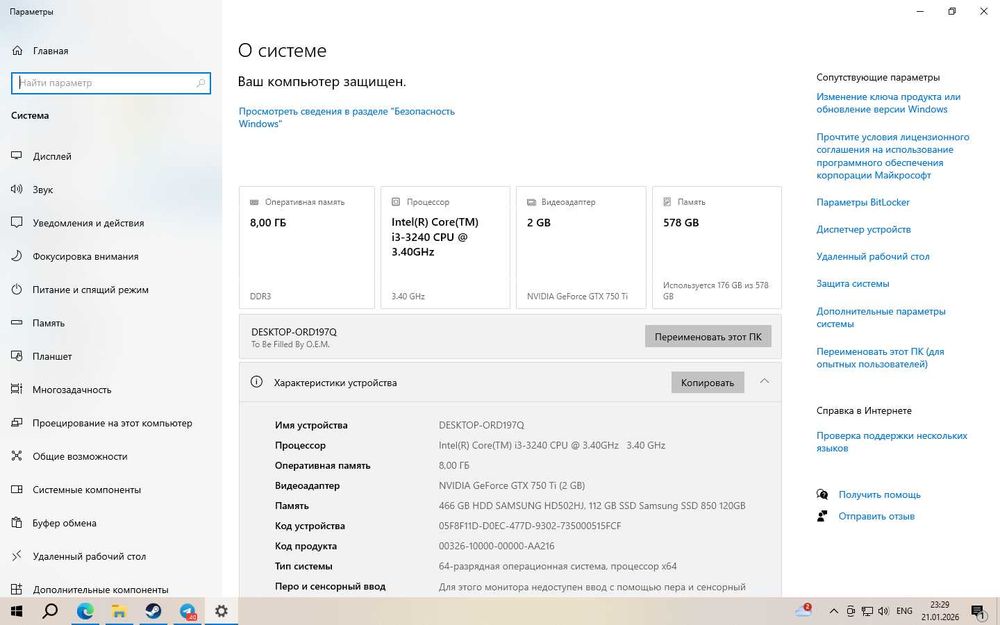Open network status icon in tray
Viewport: 1000px width, 625px height.
point(867,611)
